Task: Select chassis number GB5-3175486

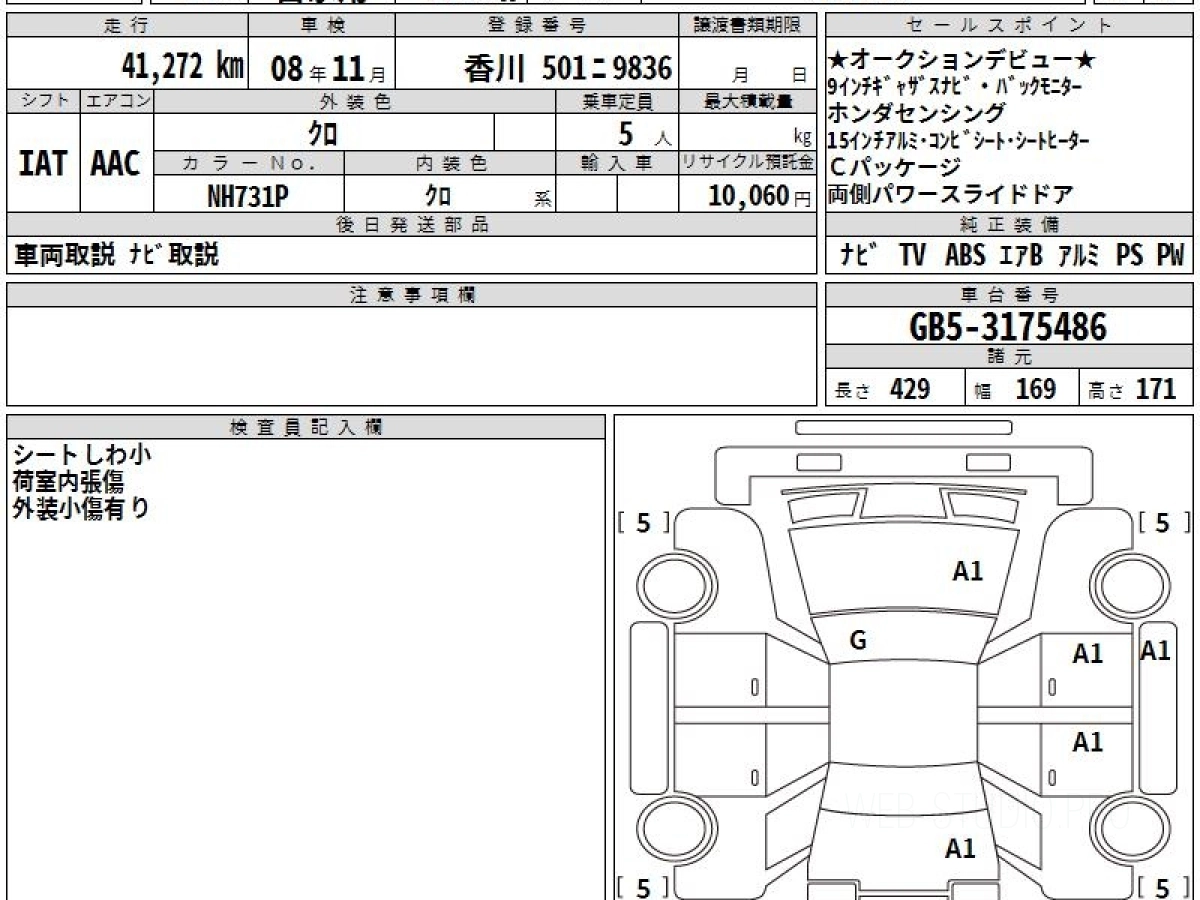Action: click(x=1009, y=326)
